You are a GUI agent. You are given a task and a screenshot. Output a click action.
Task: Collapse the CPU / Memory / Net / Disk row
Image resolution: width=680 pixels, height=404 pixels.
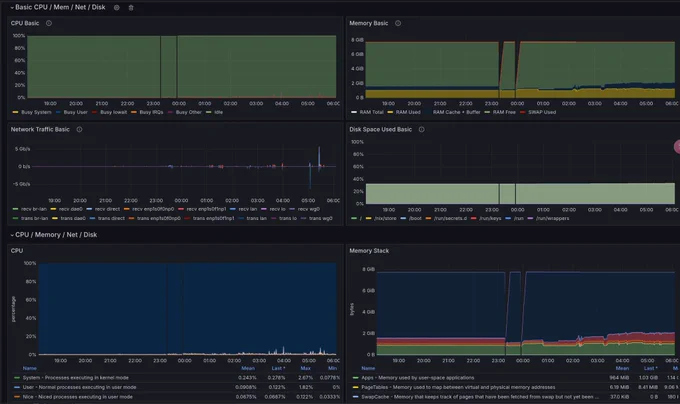(x=12, y=235)
